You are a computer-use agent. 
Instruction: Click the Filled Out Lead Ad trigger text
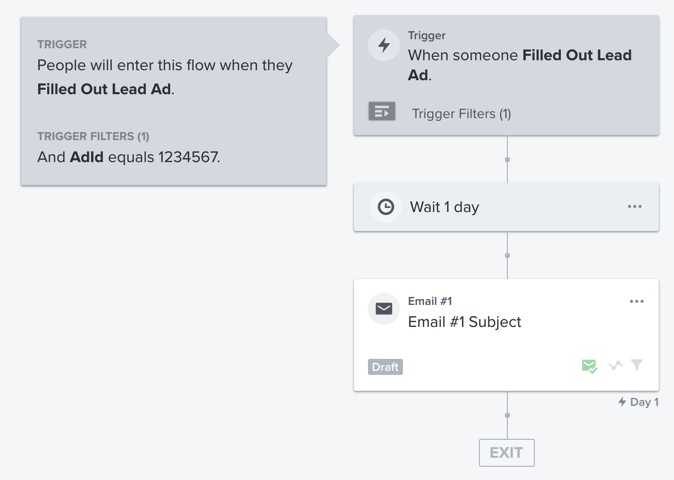click(520, 65)
